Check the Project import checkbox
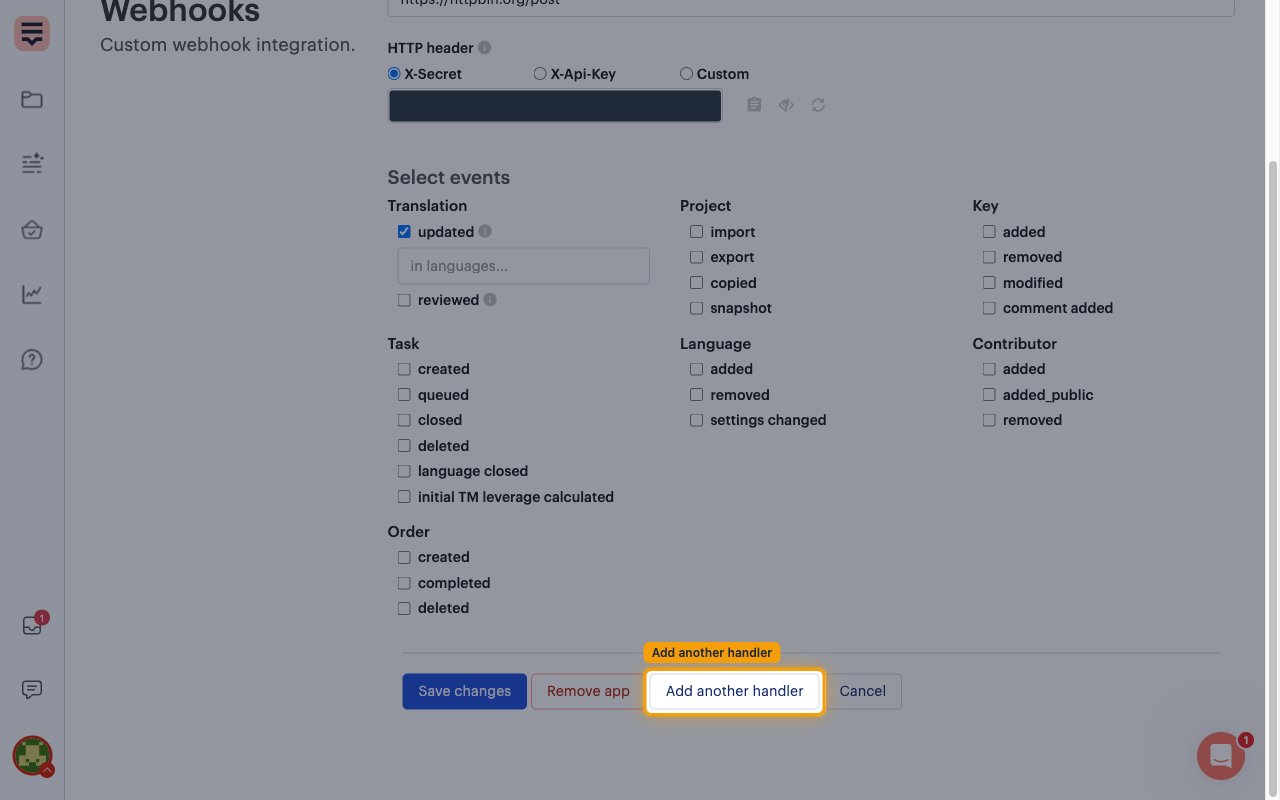The width and height of the screenshot is (1280, 800). click(x=696, y=232)
